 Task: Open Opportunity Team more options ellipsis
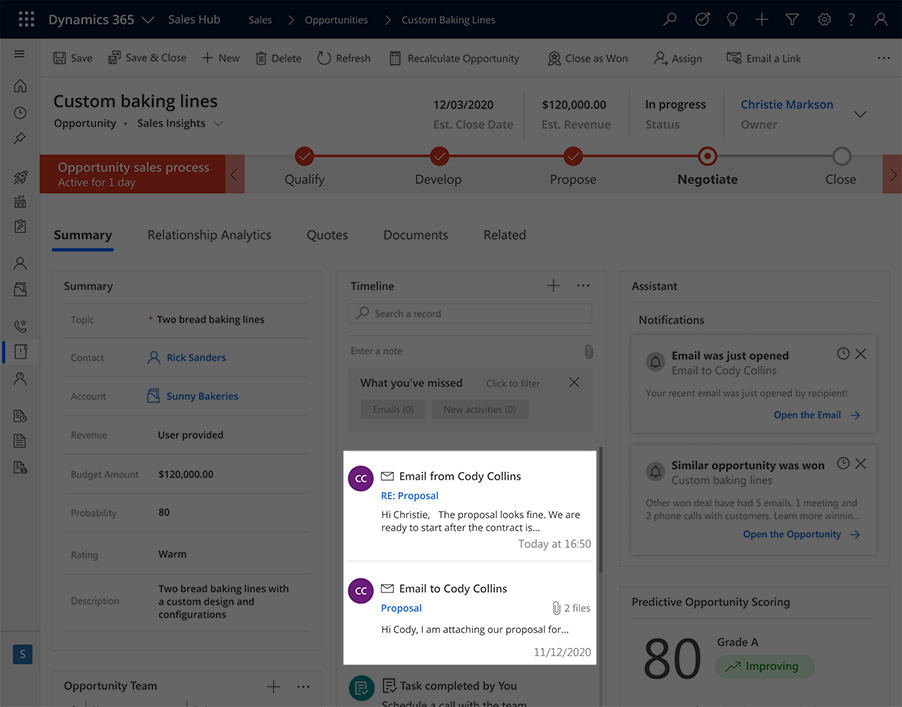[303, 686]
